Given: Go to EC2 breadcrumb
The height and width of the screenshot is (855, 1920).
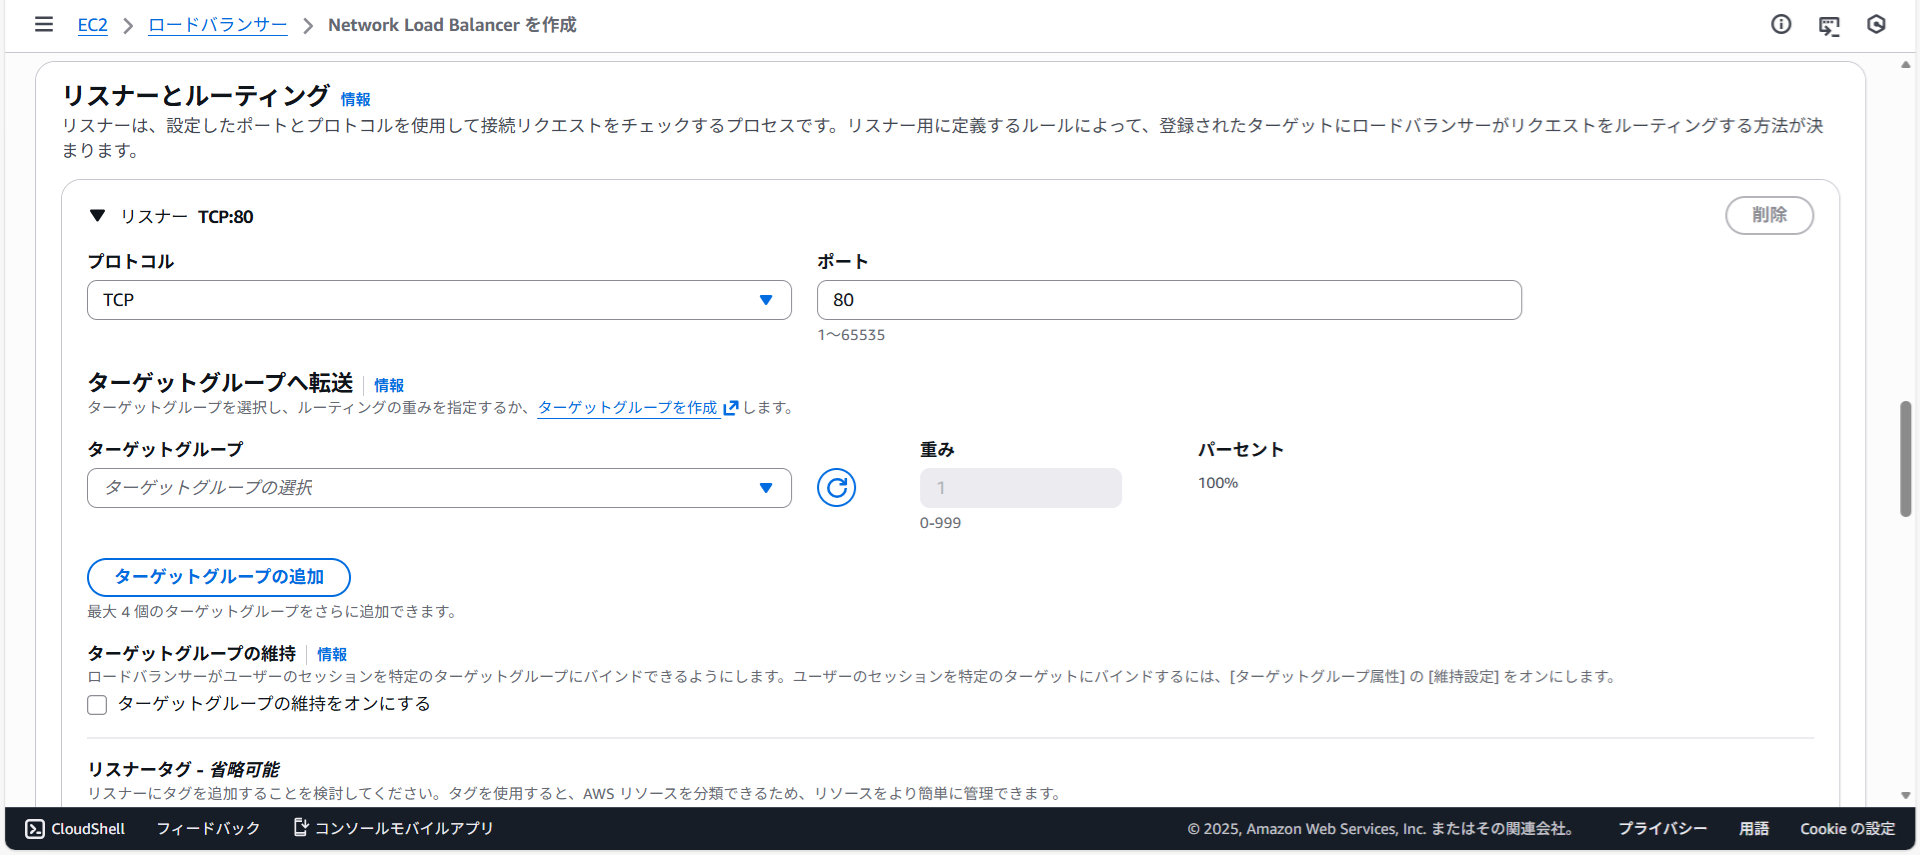Looking at the screenshot, I should (93, 25).
